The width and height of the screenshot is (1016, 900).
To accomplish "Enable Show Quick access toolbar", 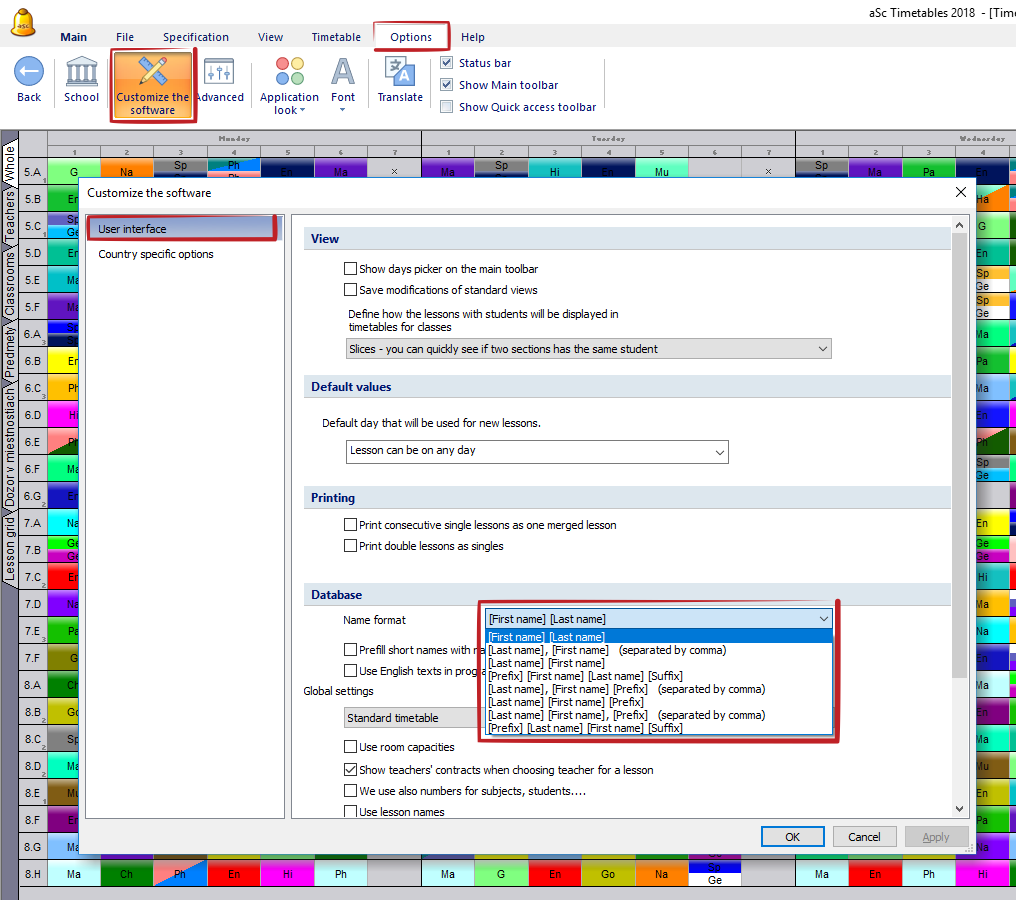I will coord(447,107).
